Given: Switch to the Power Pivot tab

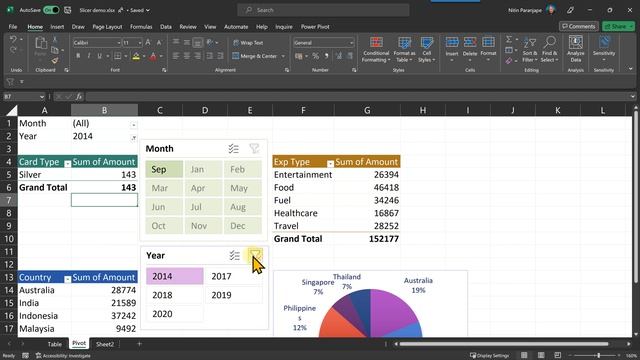Looking at the screenshot, I should click(x=315, y=27).
